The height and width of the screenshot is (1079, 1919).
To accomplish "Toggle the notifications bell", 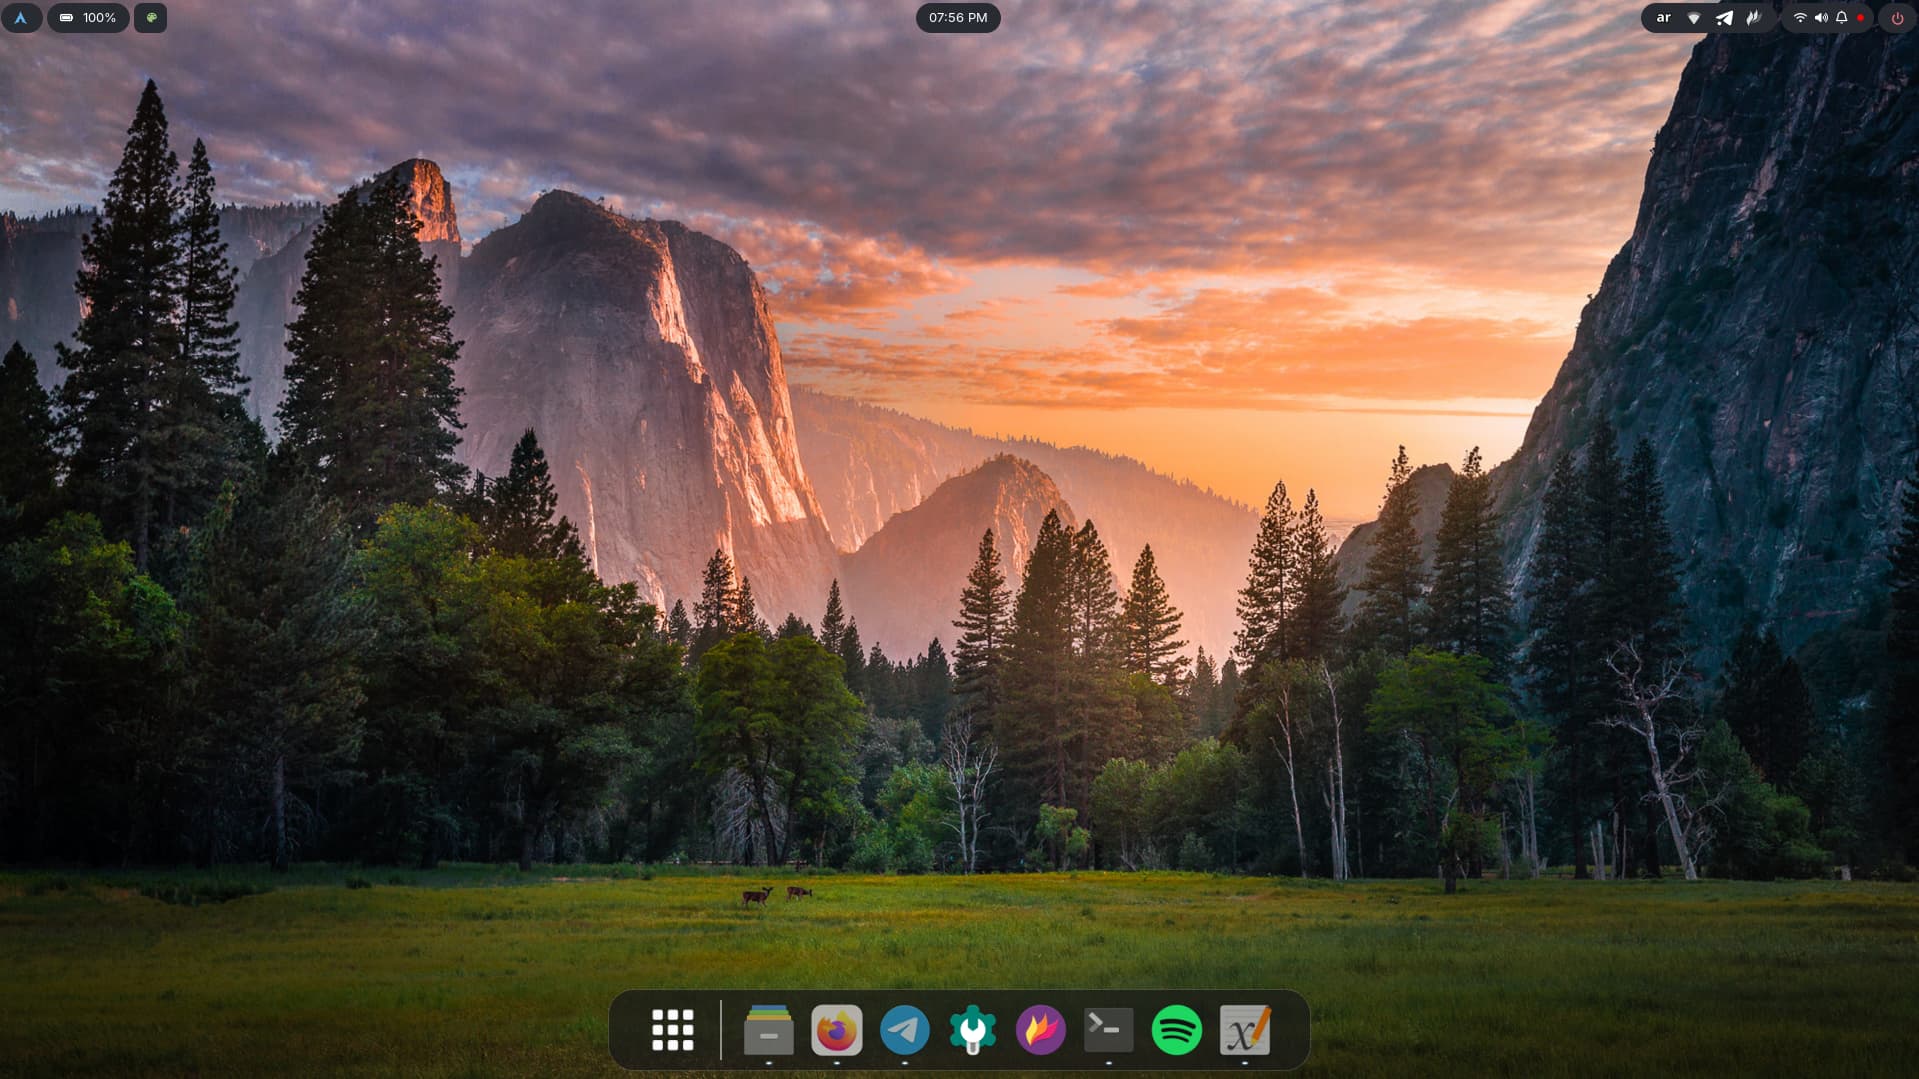I will point(1841,18).
